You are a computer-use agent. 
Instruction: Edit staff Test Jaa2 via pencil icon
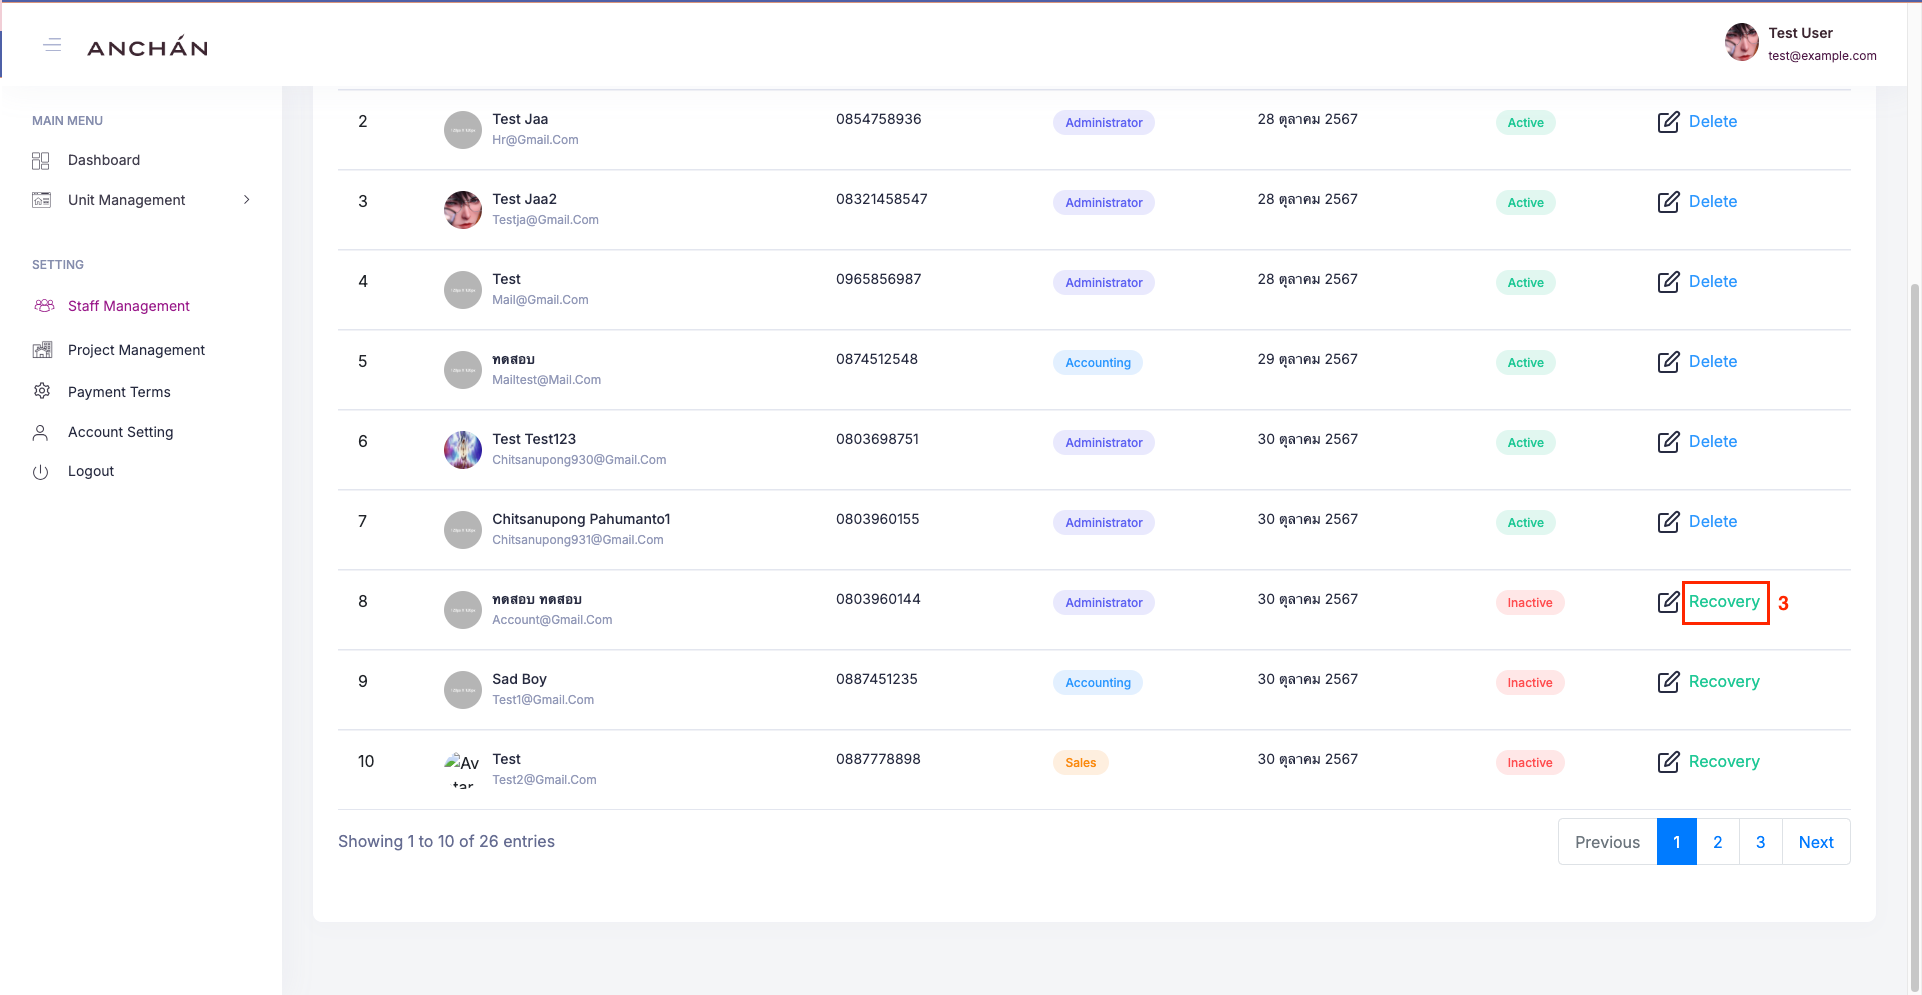coord(1668,202)
